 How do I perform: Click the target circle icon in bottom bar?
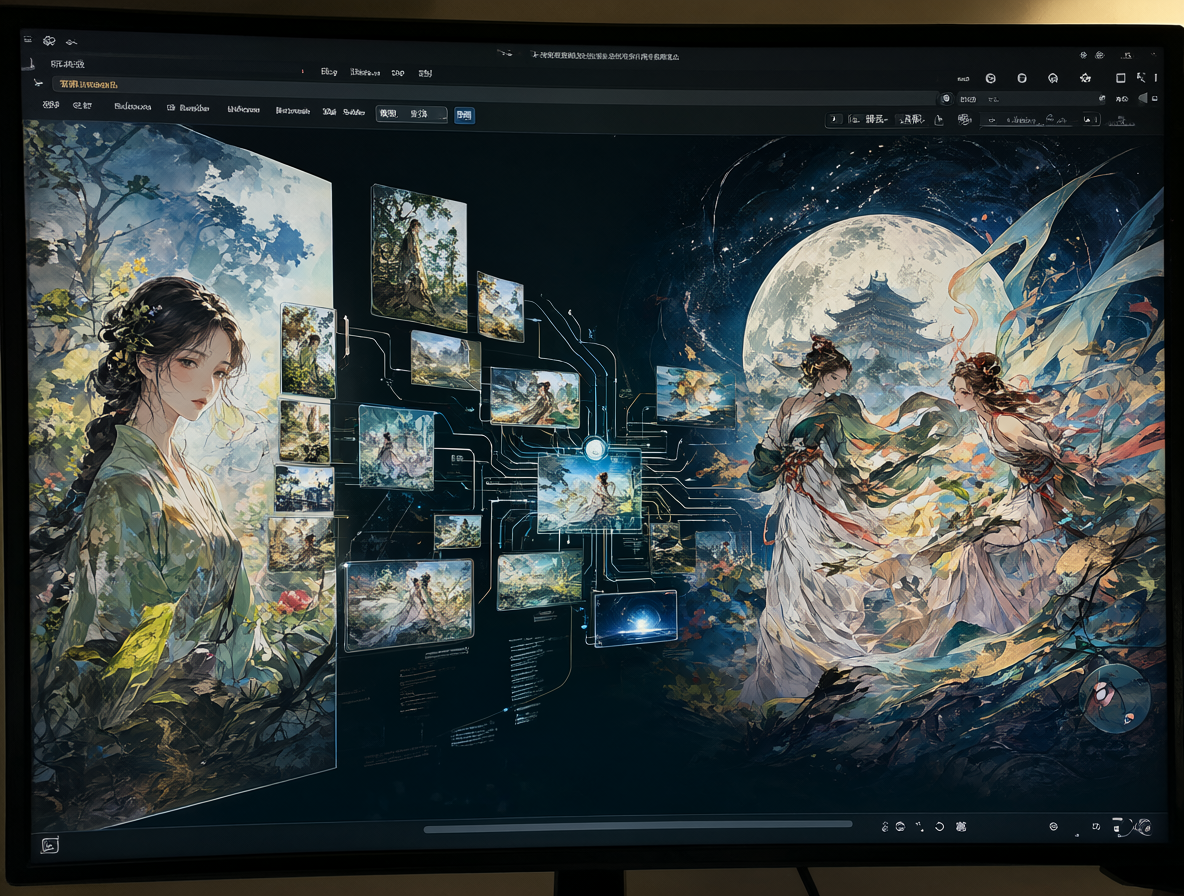coord(1053,827)
